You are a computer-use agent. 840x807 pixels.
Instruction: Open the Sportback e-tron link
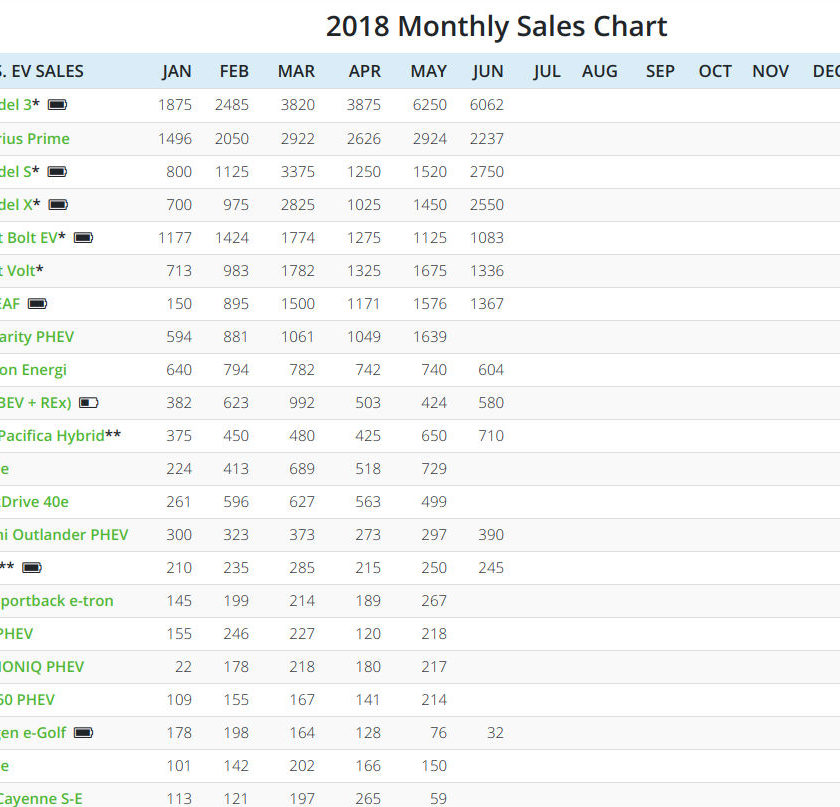coord(56,601)
